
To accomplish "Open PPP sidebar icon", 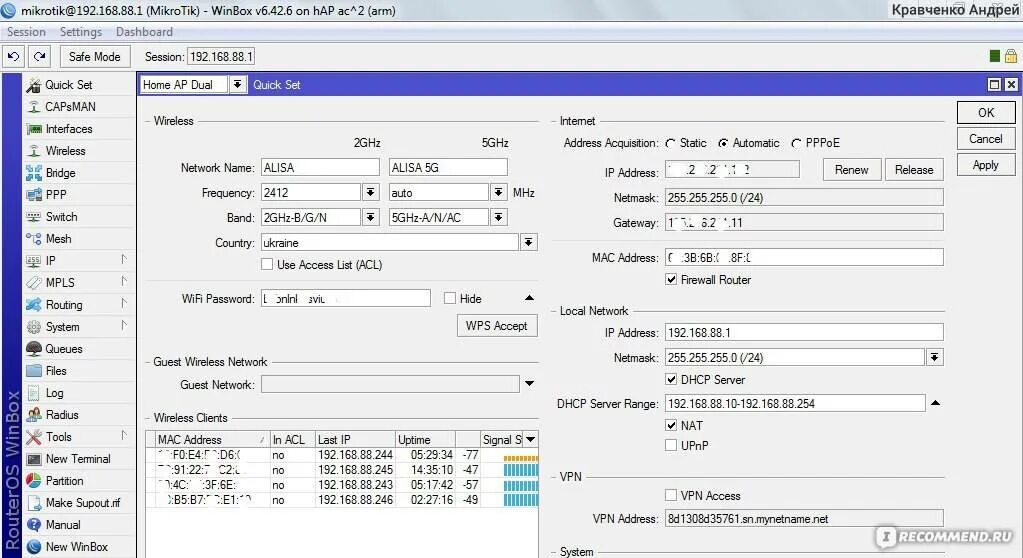I will pyautogui.click(x=33, y=195).
